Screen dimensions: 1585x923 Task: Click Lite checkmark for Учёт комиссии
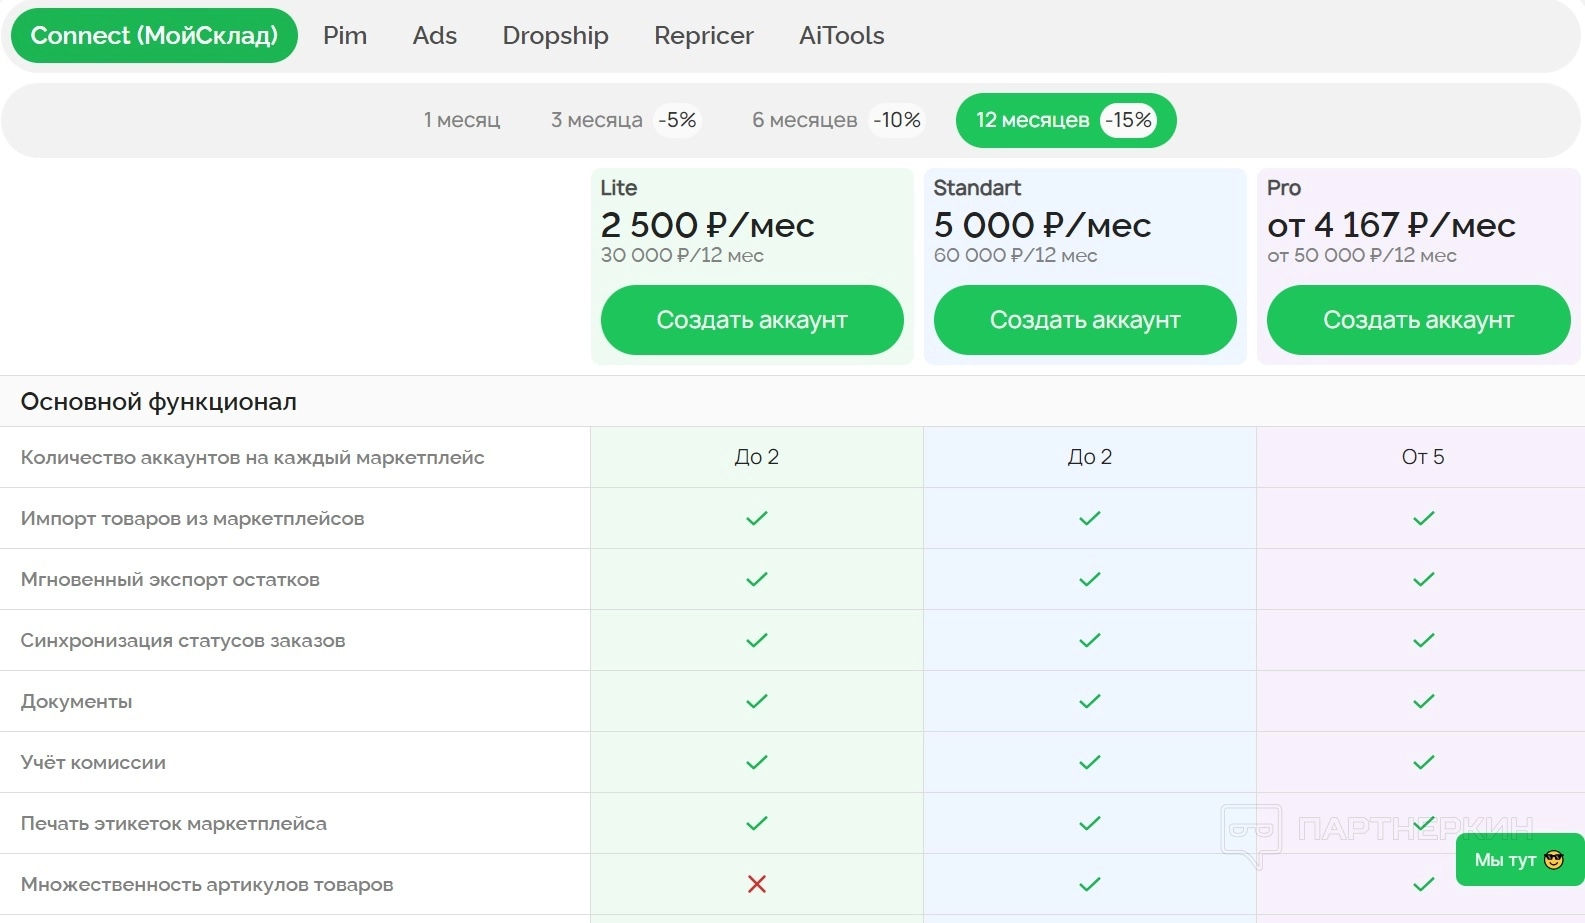[757, 762]
